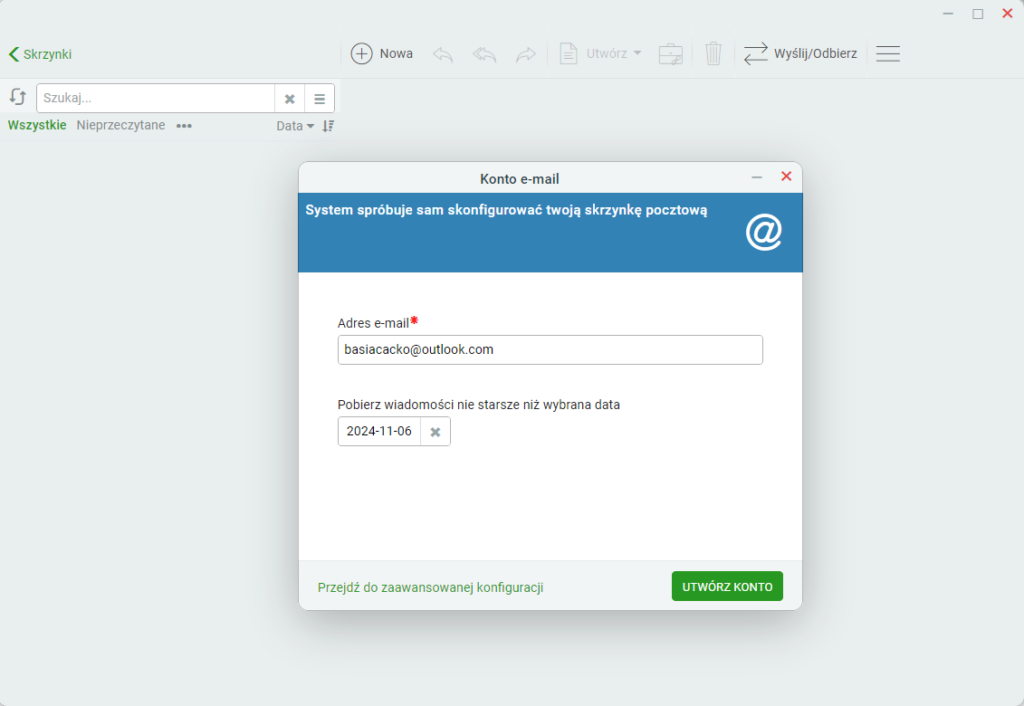Minimize the Konto e-mail dialog
The width and height of the screenshot is (1024, 706).
pyautogui.click(x=756, y=177)
